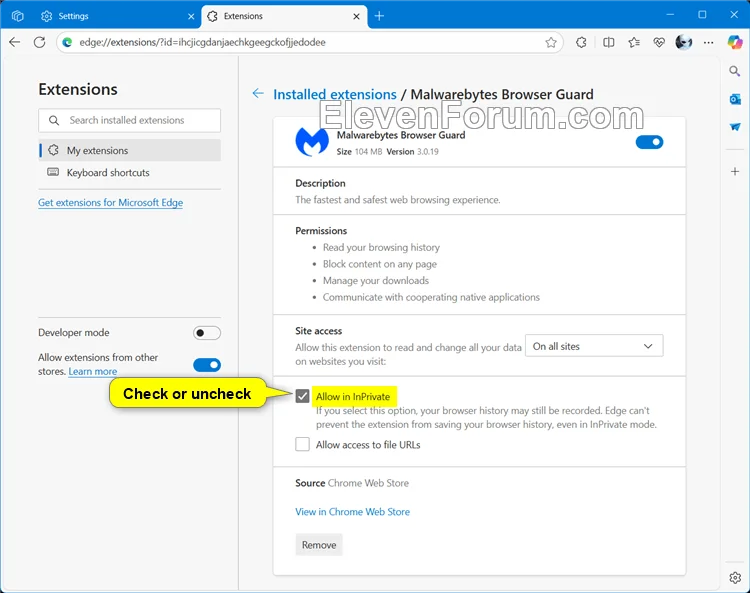Click Search installed extensions field
Screen dimensions: 750x593
click(130, 121)
